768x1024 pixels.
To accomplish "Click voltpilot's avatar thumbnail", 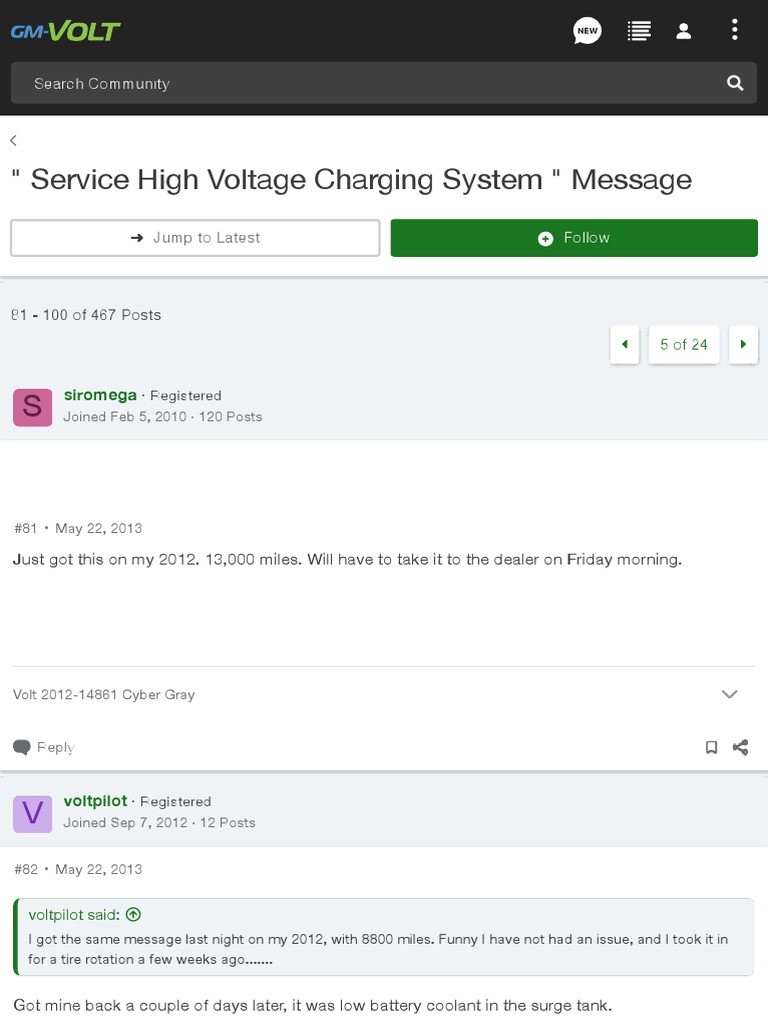I will click(32, 812).
